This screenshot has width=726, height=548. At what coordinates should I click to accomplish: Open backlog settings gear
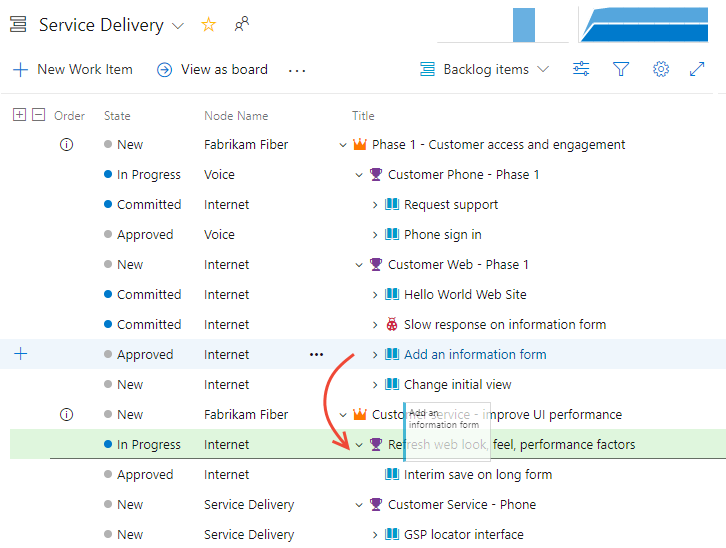click(x=661, y=69)
